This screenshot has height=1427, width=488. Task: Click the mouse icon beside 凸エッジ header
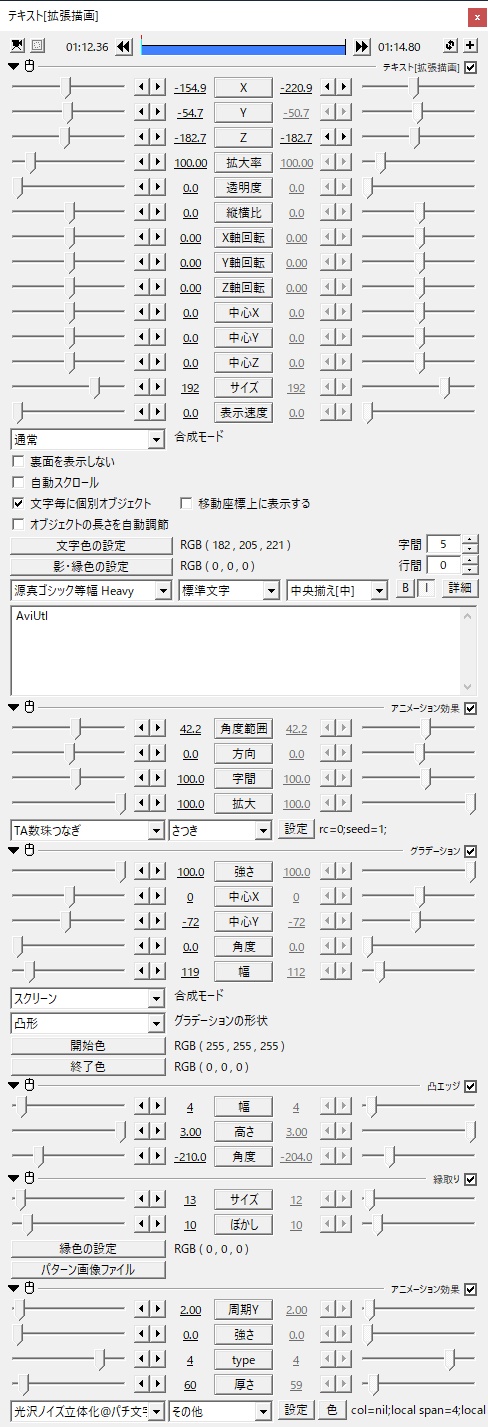(x=29, y=1085)
